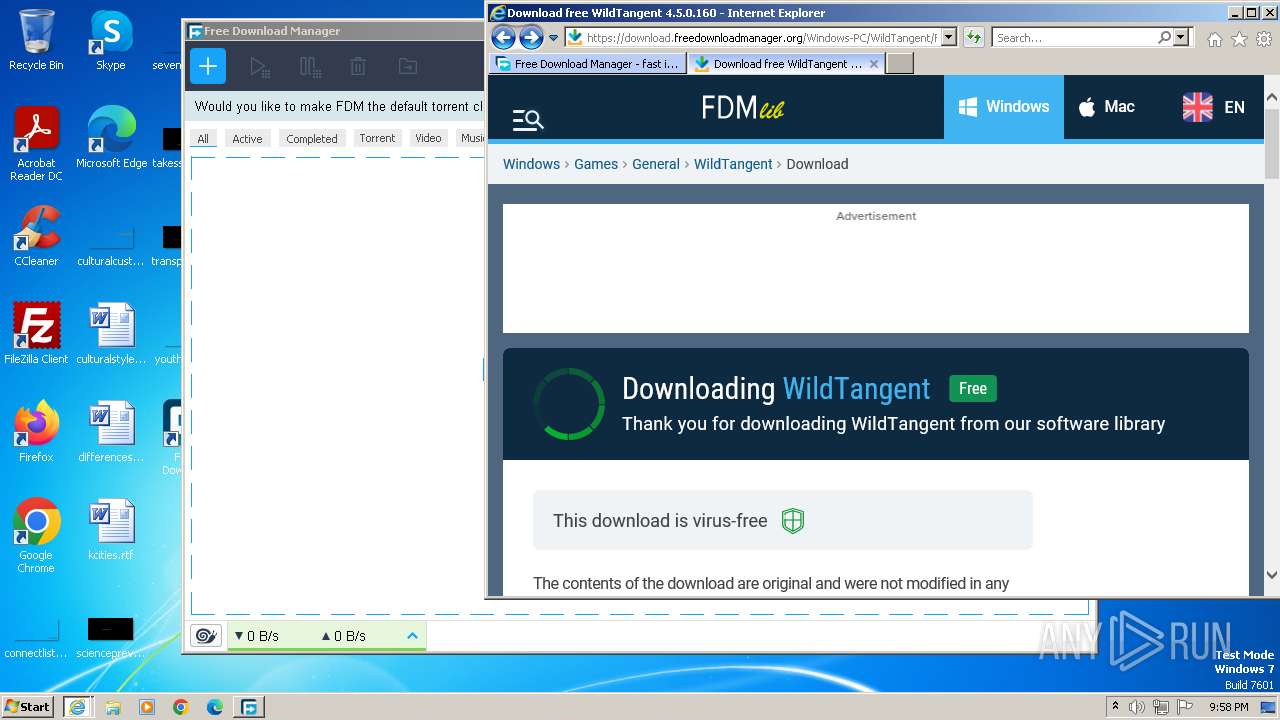Click the Internet Explorer address bar URL

coord(761,38)
